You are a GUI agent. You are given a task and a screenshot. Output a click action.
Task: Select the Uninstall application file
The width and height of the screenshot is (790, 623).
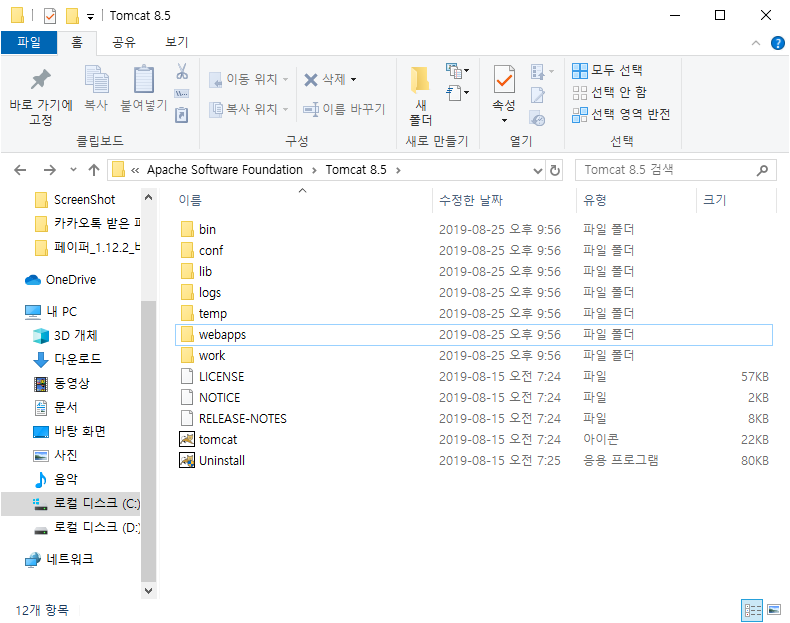pos(474,461)
